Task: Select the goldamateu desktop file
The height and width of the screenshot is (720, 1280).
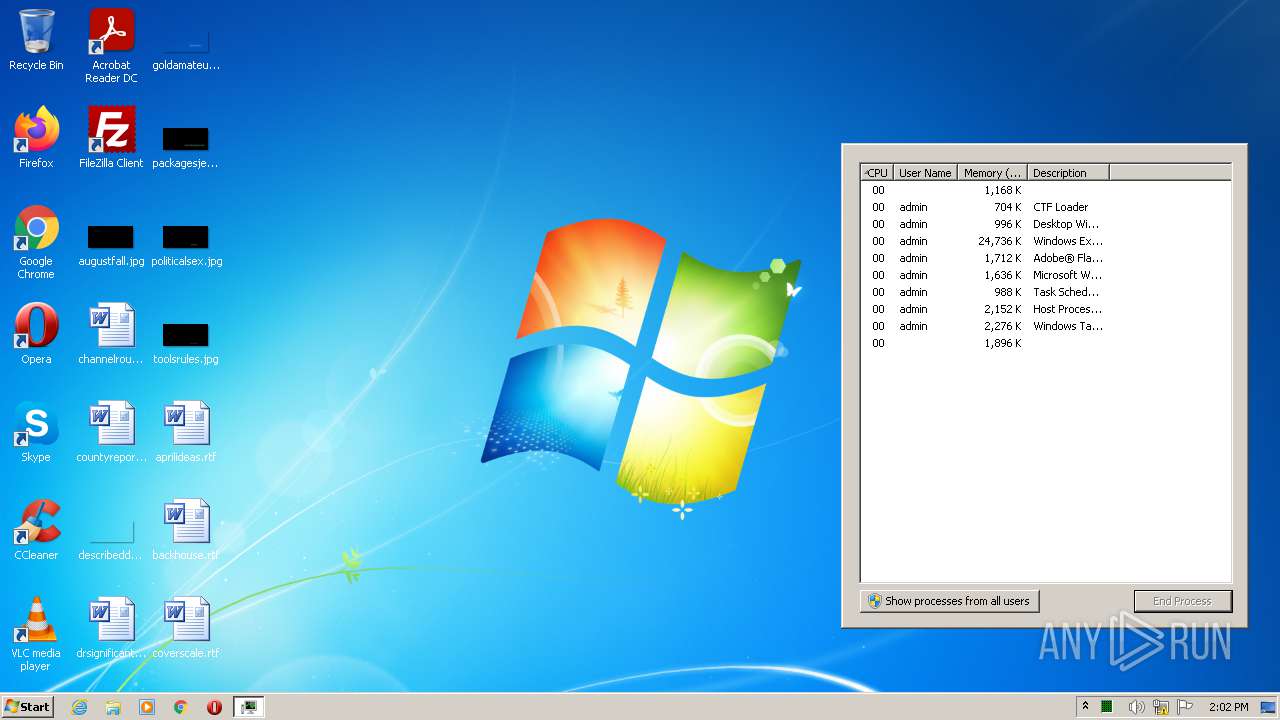Action: tap(186, 45)
